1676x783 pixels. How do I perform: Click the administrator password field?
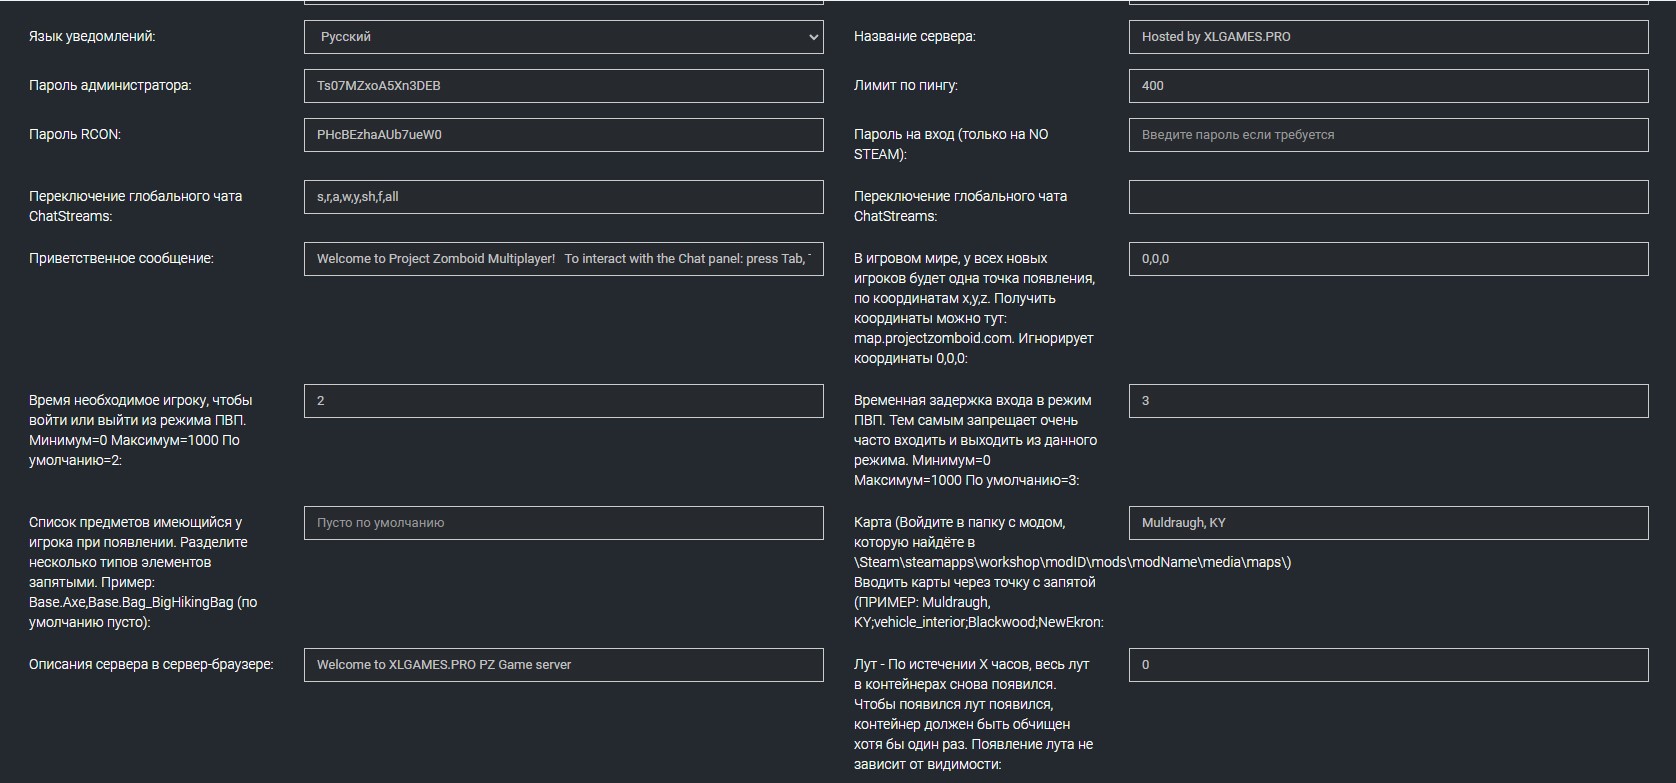click(563, 86)
